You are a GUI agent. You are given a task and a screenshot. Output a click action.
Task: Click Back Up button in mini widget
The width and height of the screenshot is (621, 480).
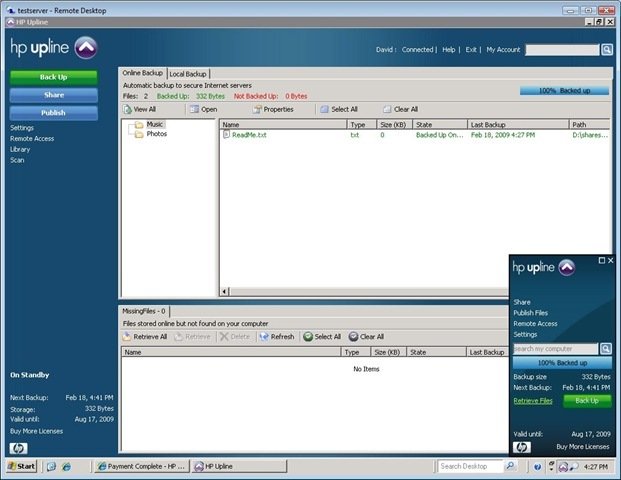pyautogui.click(x=587, y=401)
